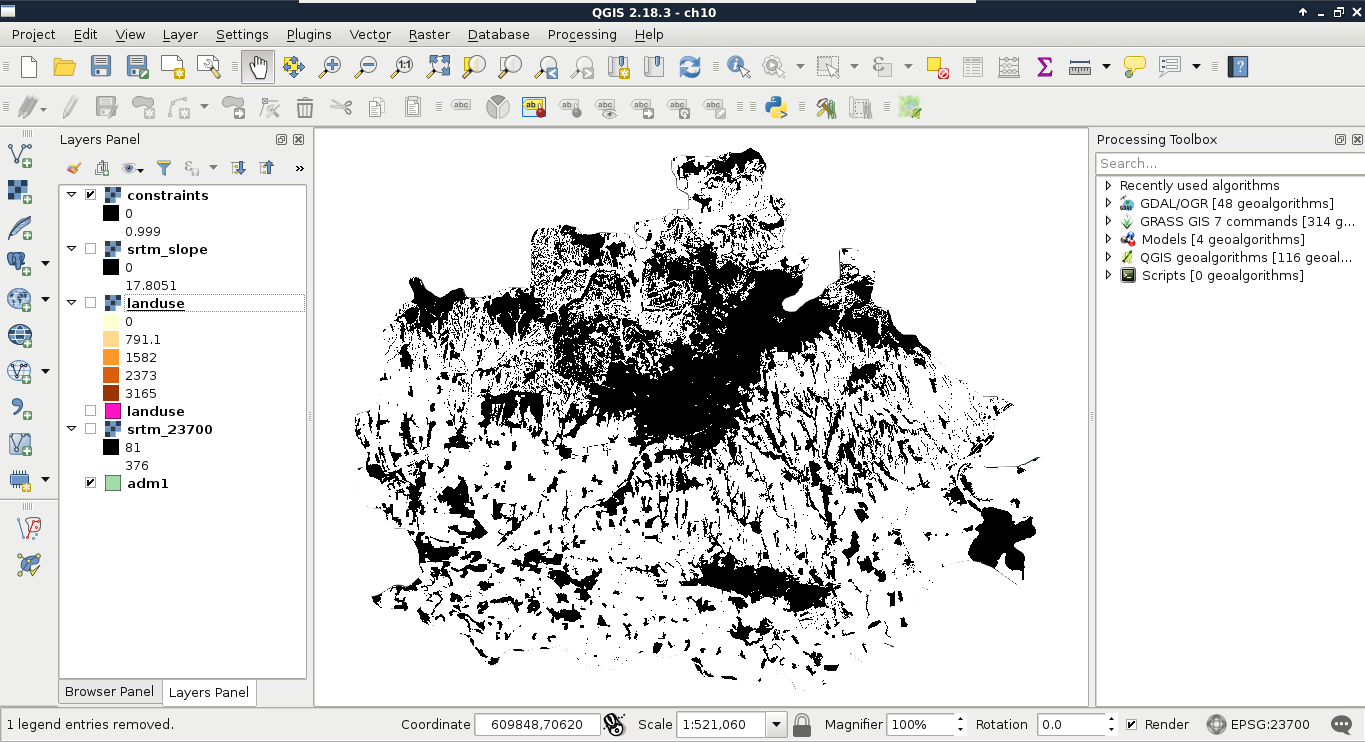Click the Open Project folder icon

(x=65, y=67)
